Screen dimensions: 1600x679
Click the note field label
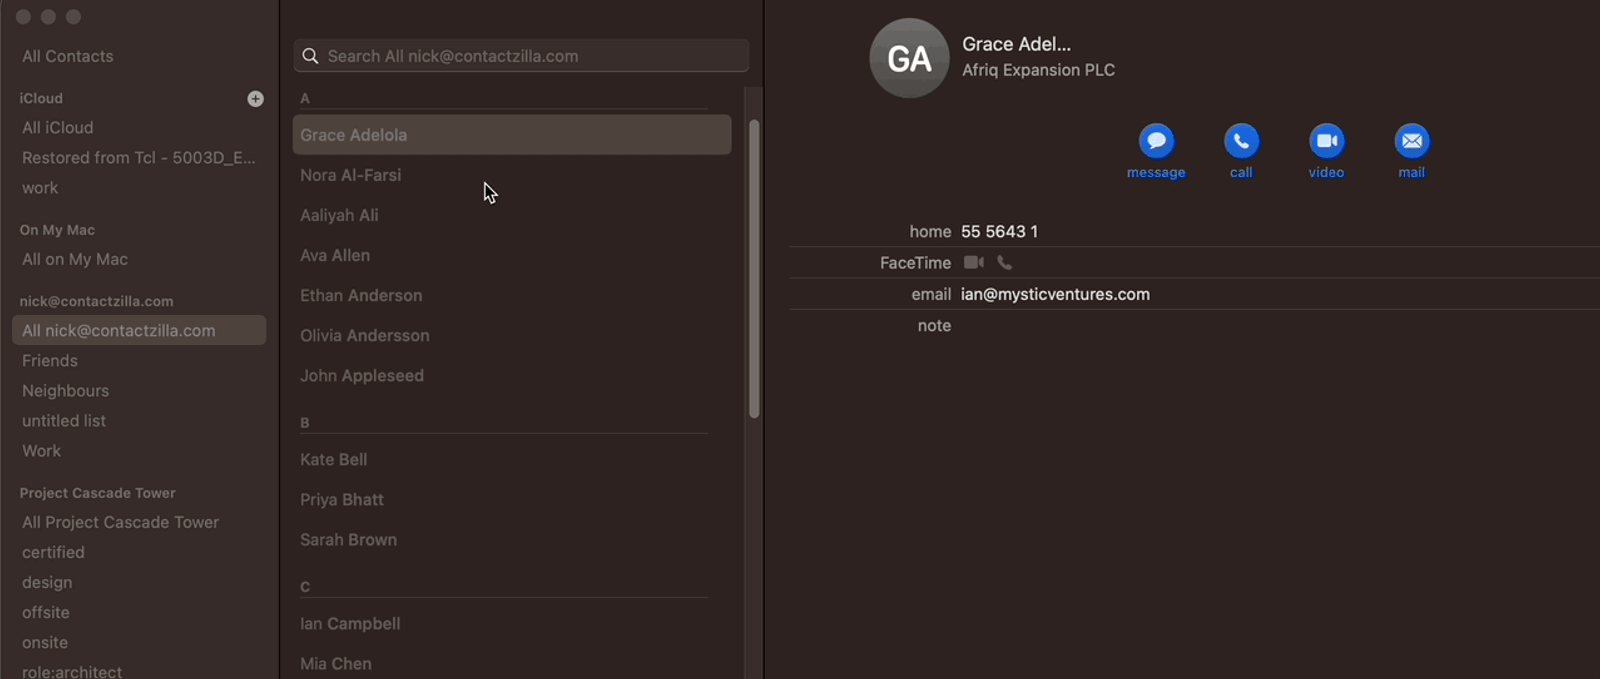coord(934,325)
